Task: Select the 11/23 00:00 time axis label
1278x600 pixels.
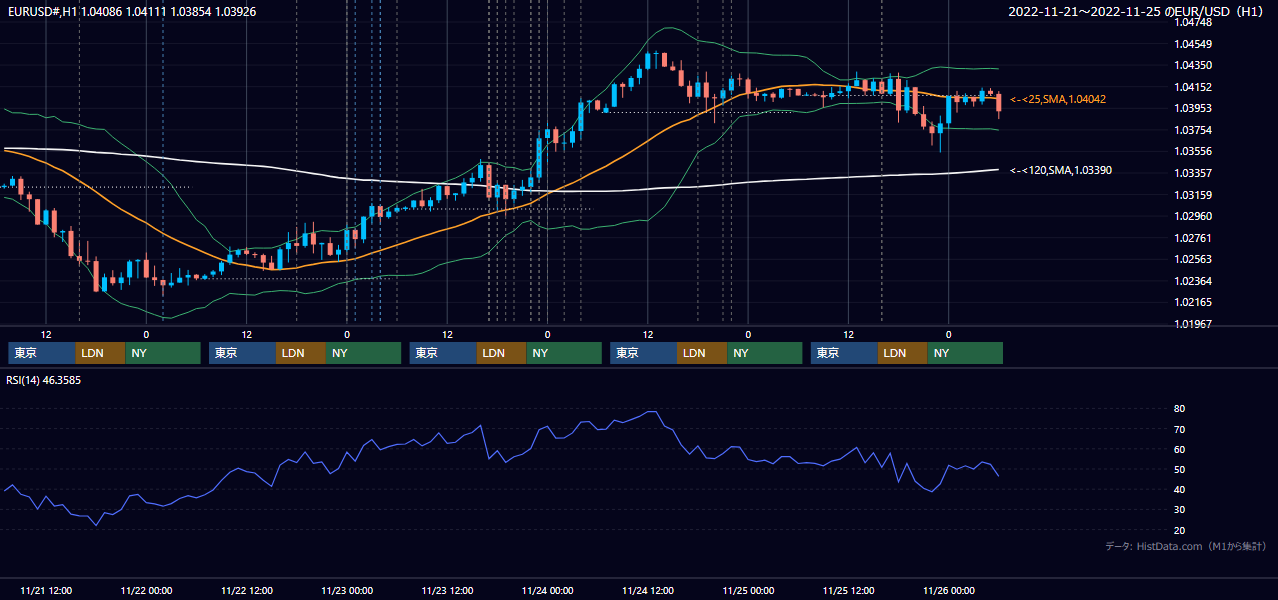Action: pos(347,590)
